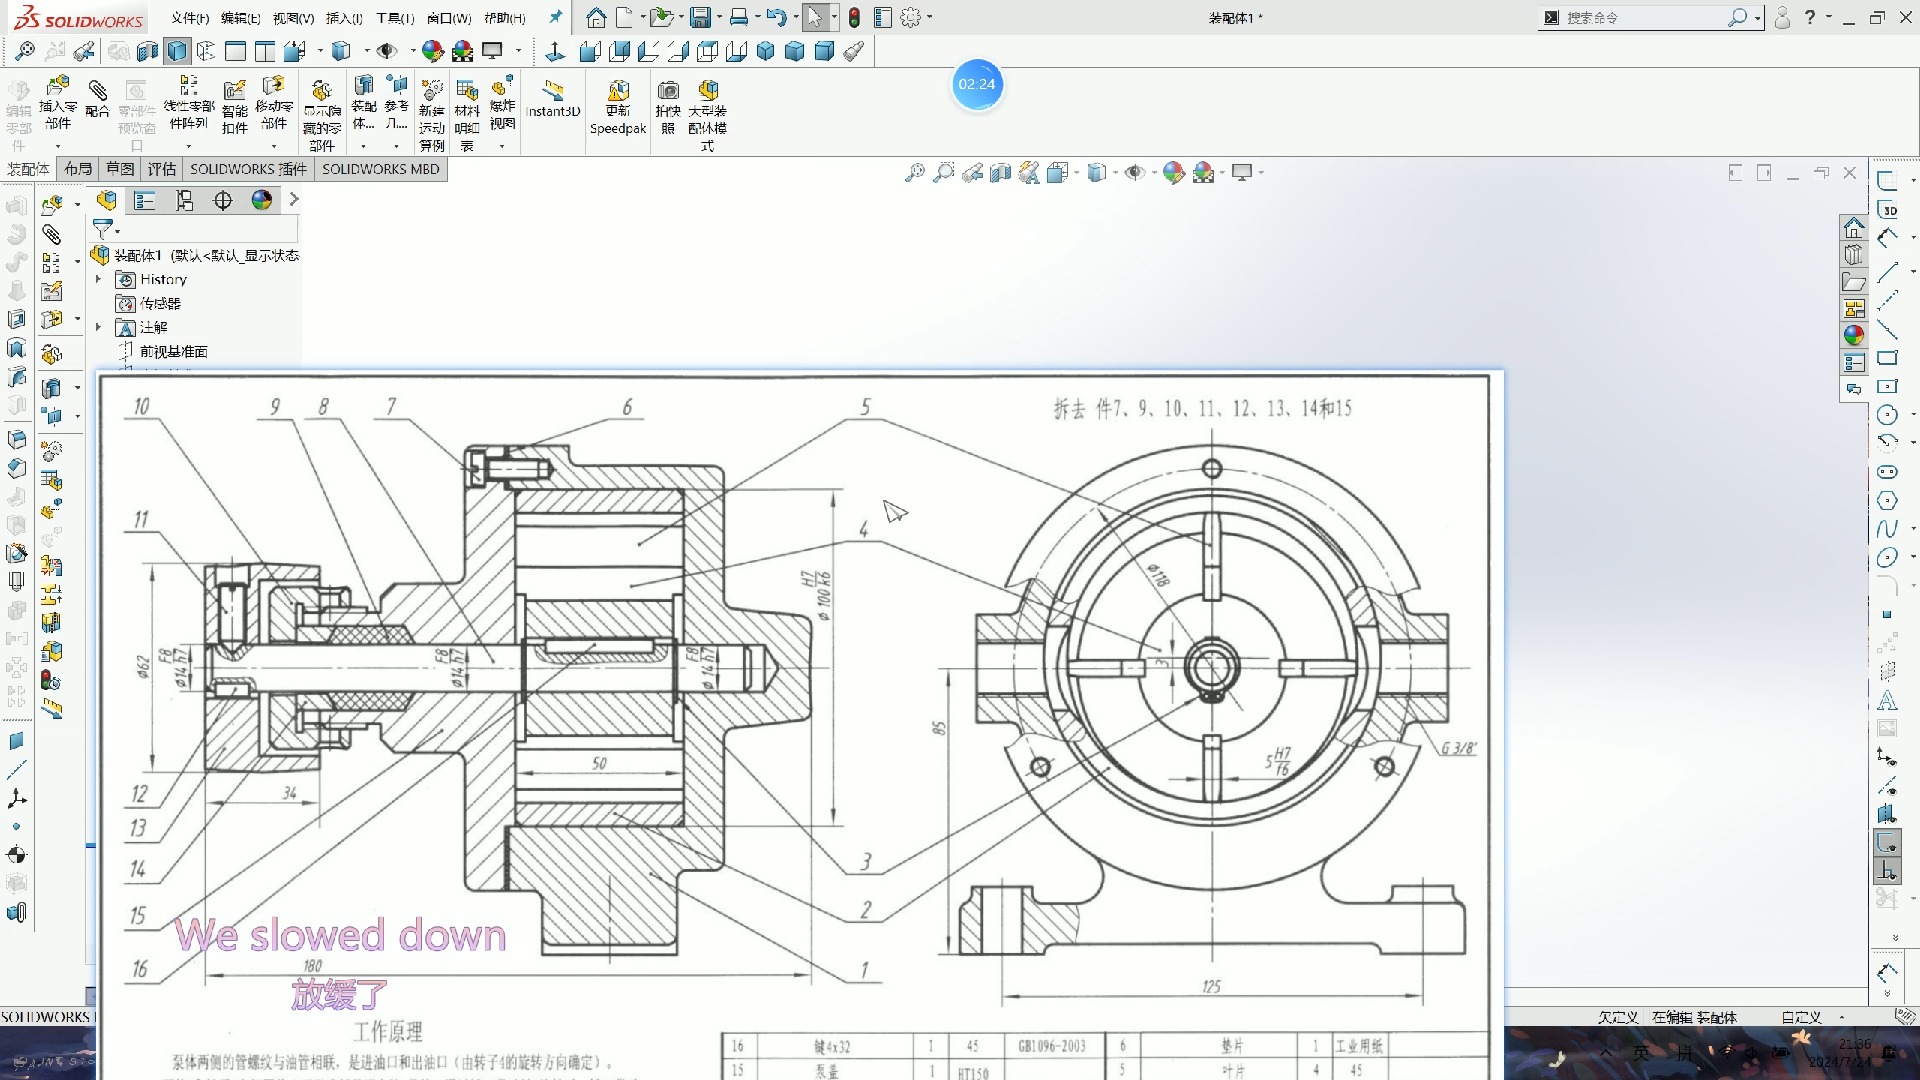Click the Home icon in the title toolbar
The width and height of the screenshot is (1920, 1080).
coord(596,17)
